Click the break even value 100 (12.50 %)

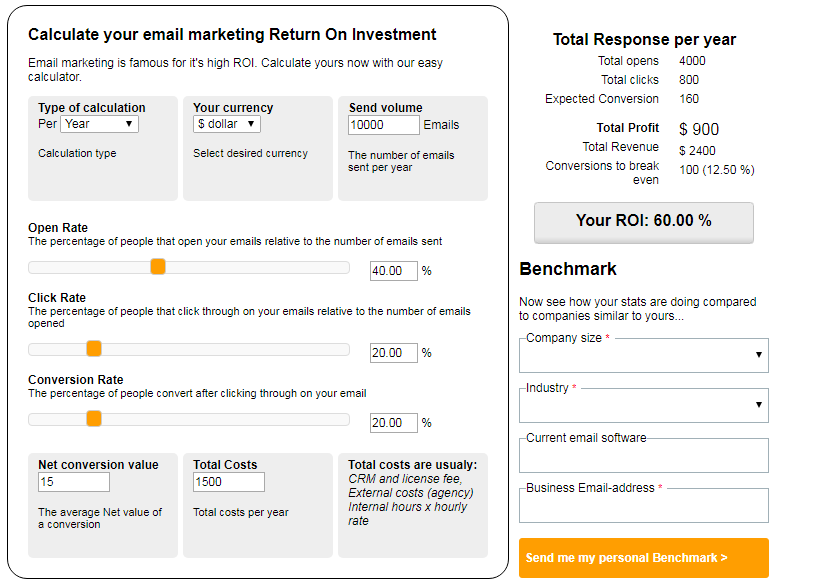(717, 170)
